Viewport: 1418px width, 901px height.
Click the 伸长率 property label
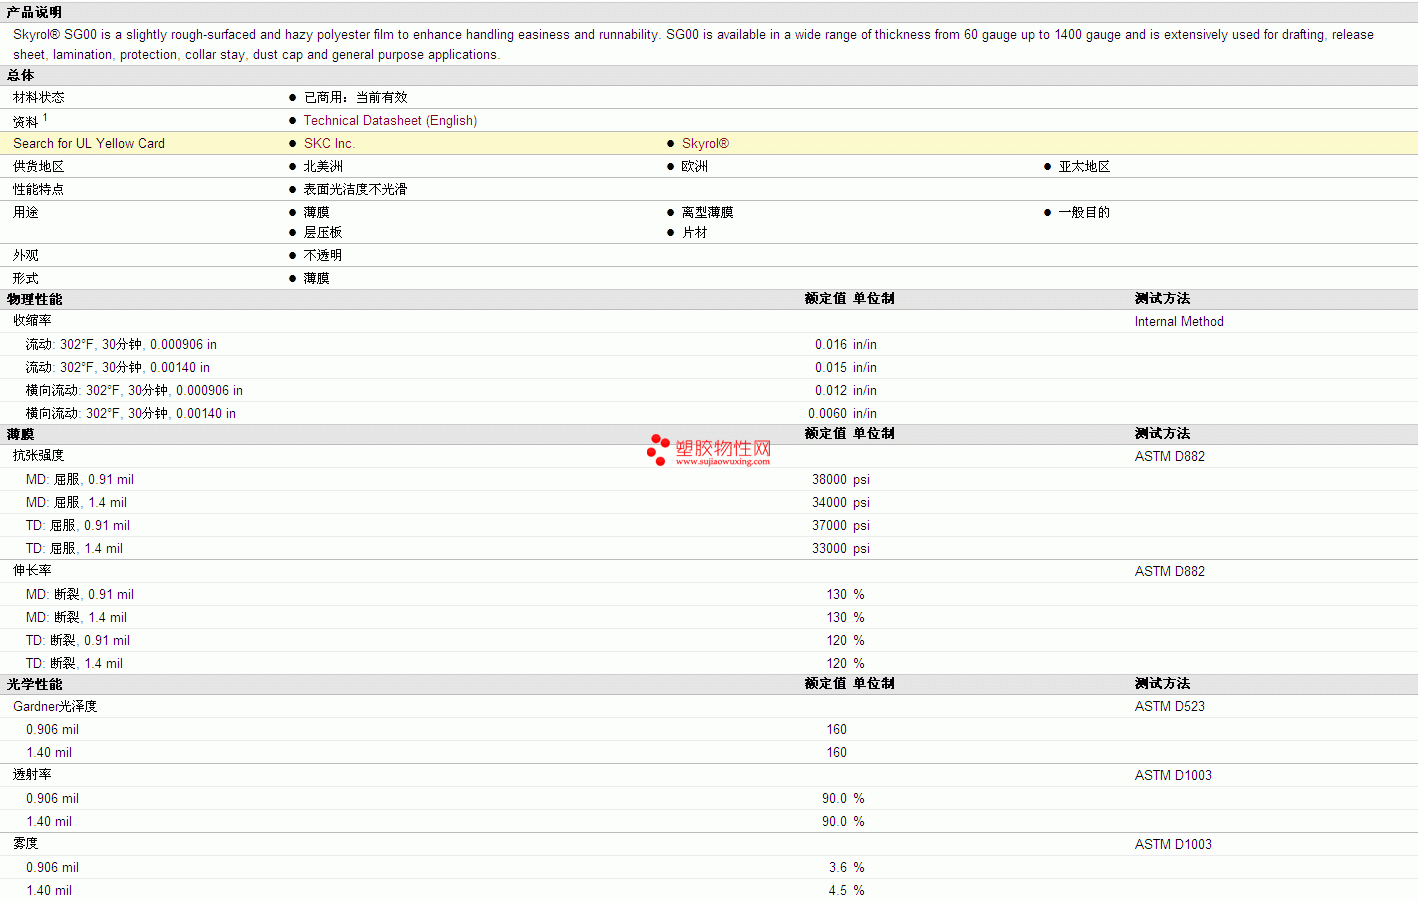click(32, 570)
